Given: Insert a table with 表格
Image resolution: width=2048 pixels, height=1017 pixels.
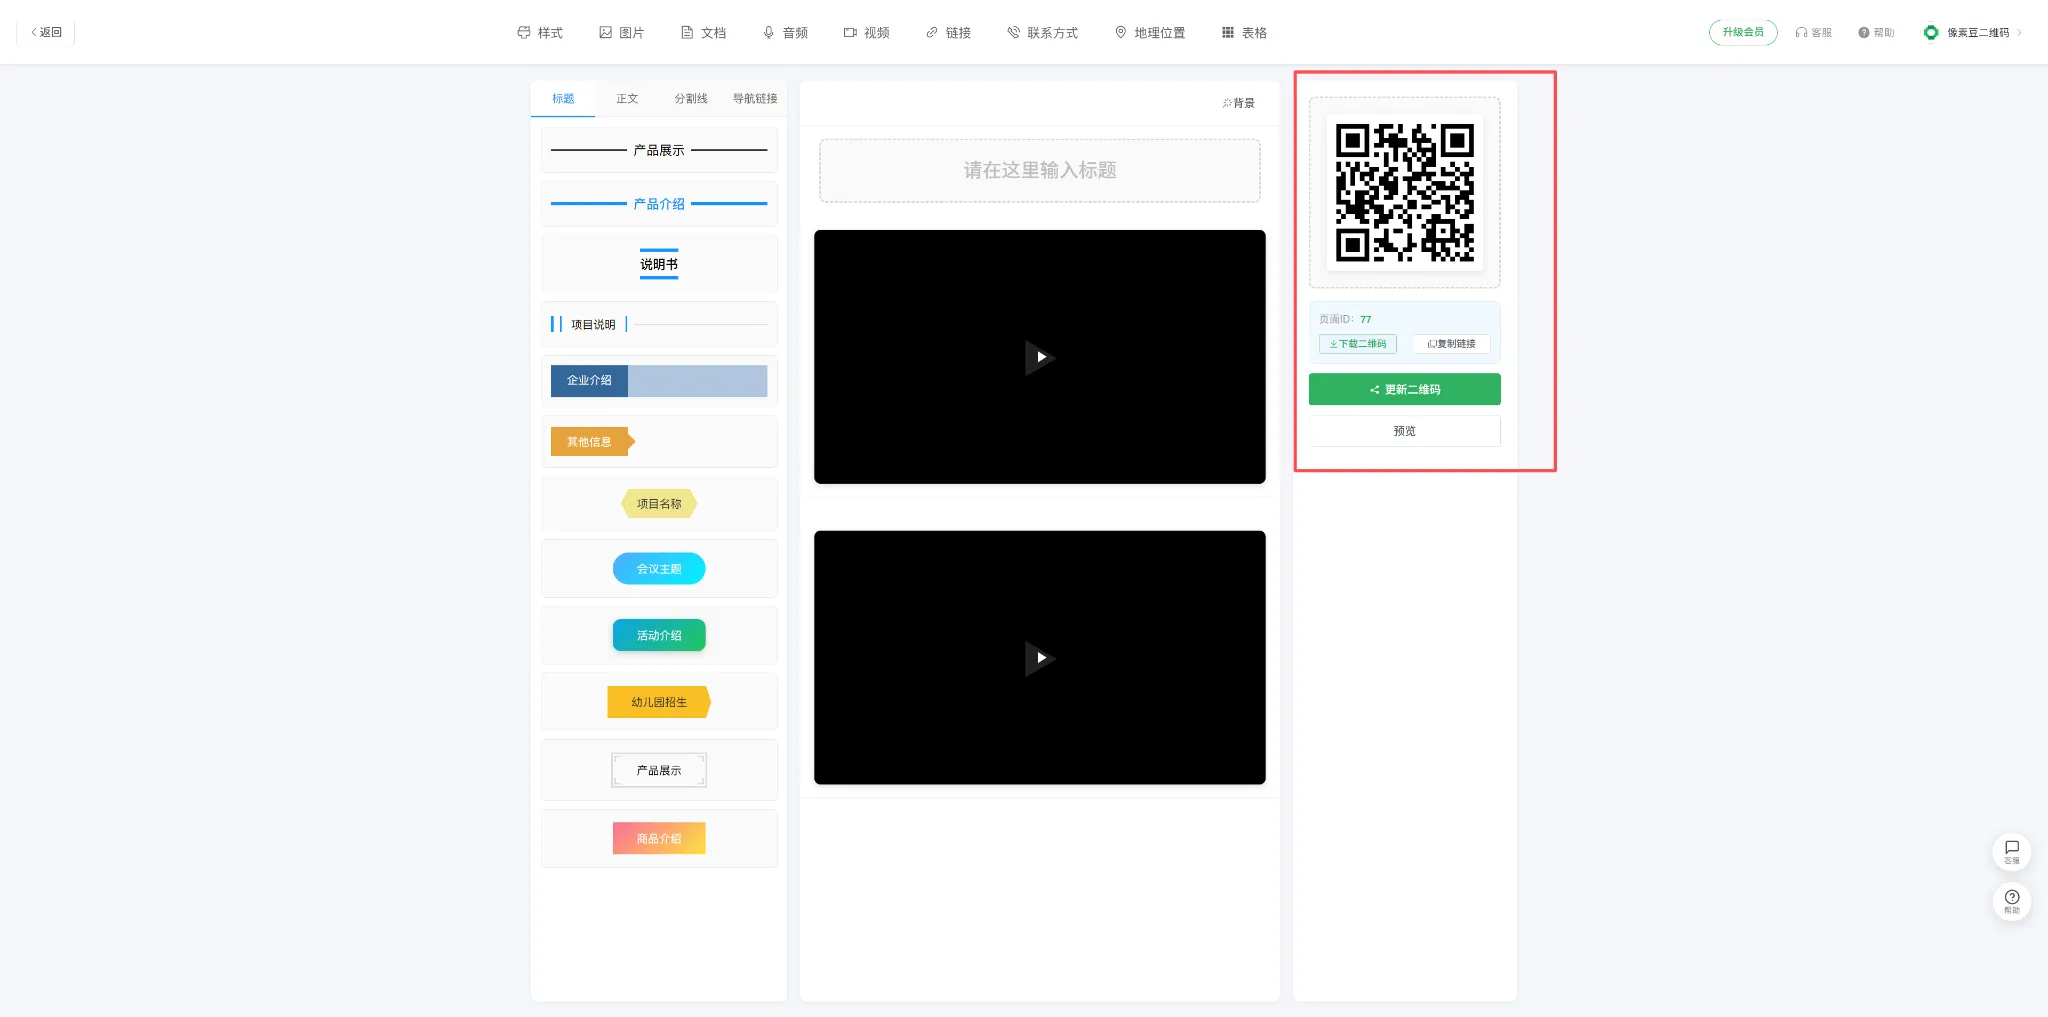Looking at the screenshot, I should click(1244, 33).
